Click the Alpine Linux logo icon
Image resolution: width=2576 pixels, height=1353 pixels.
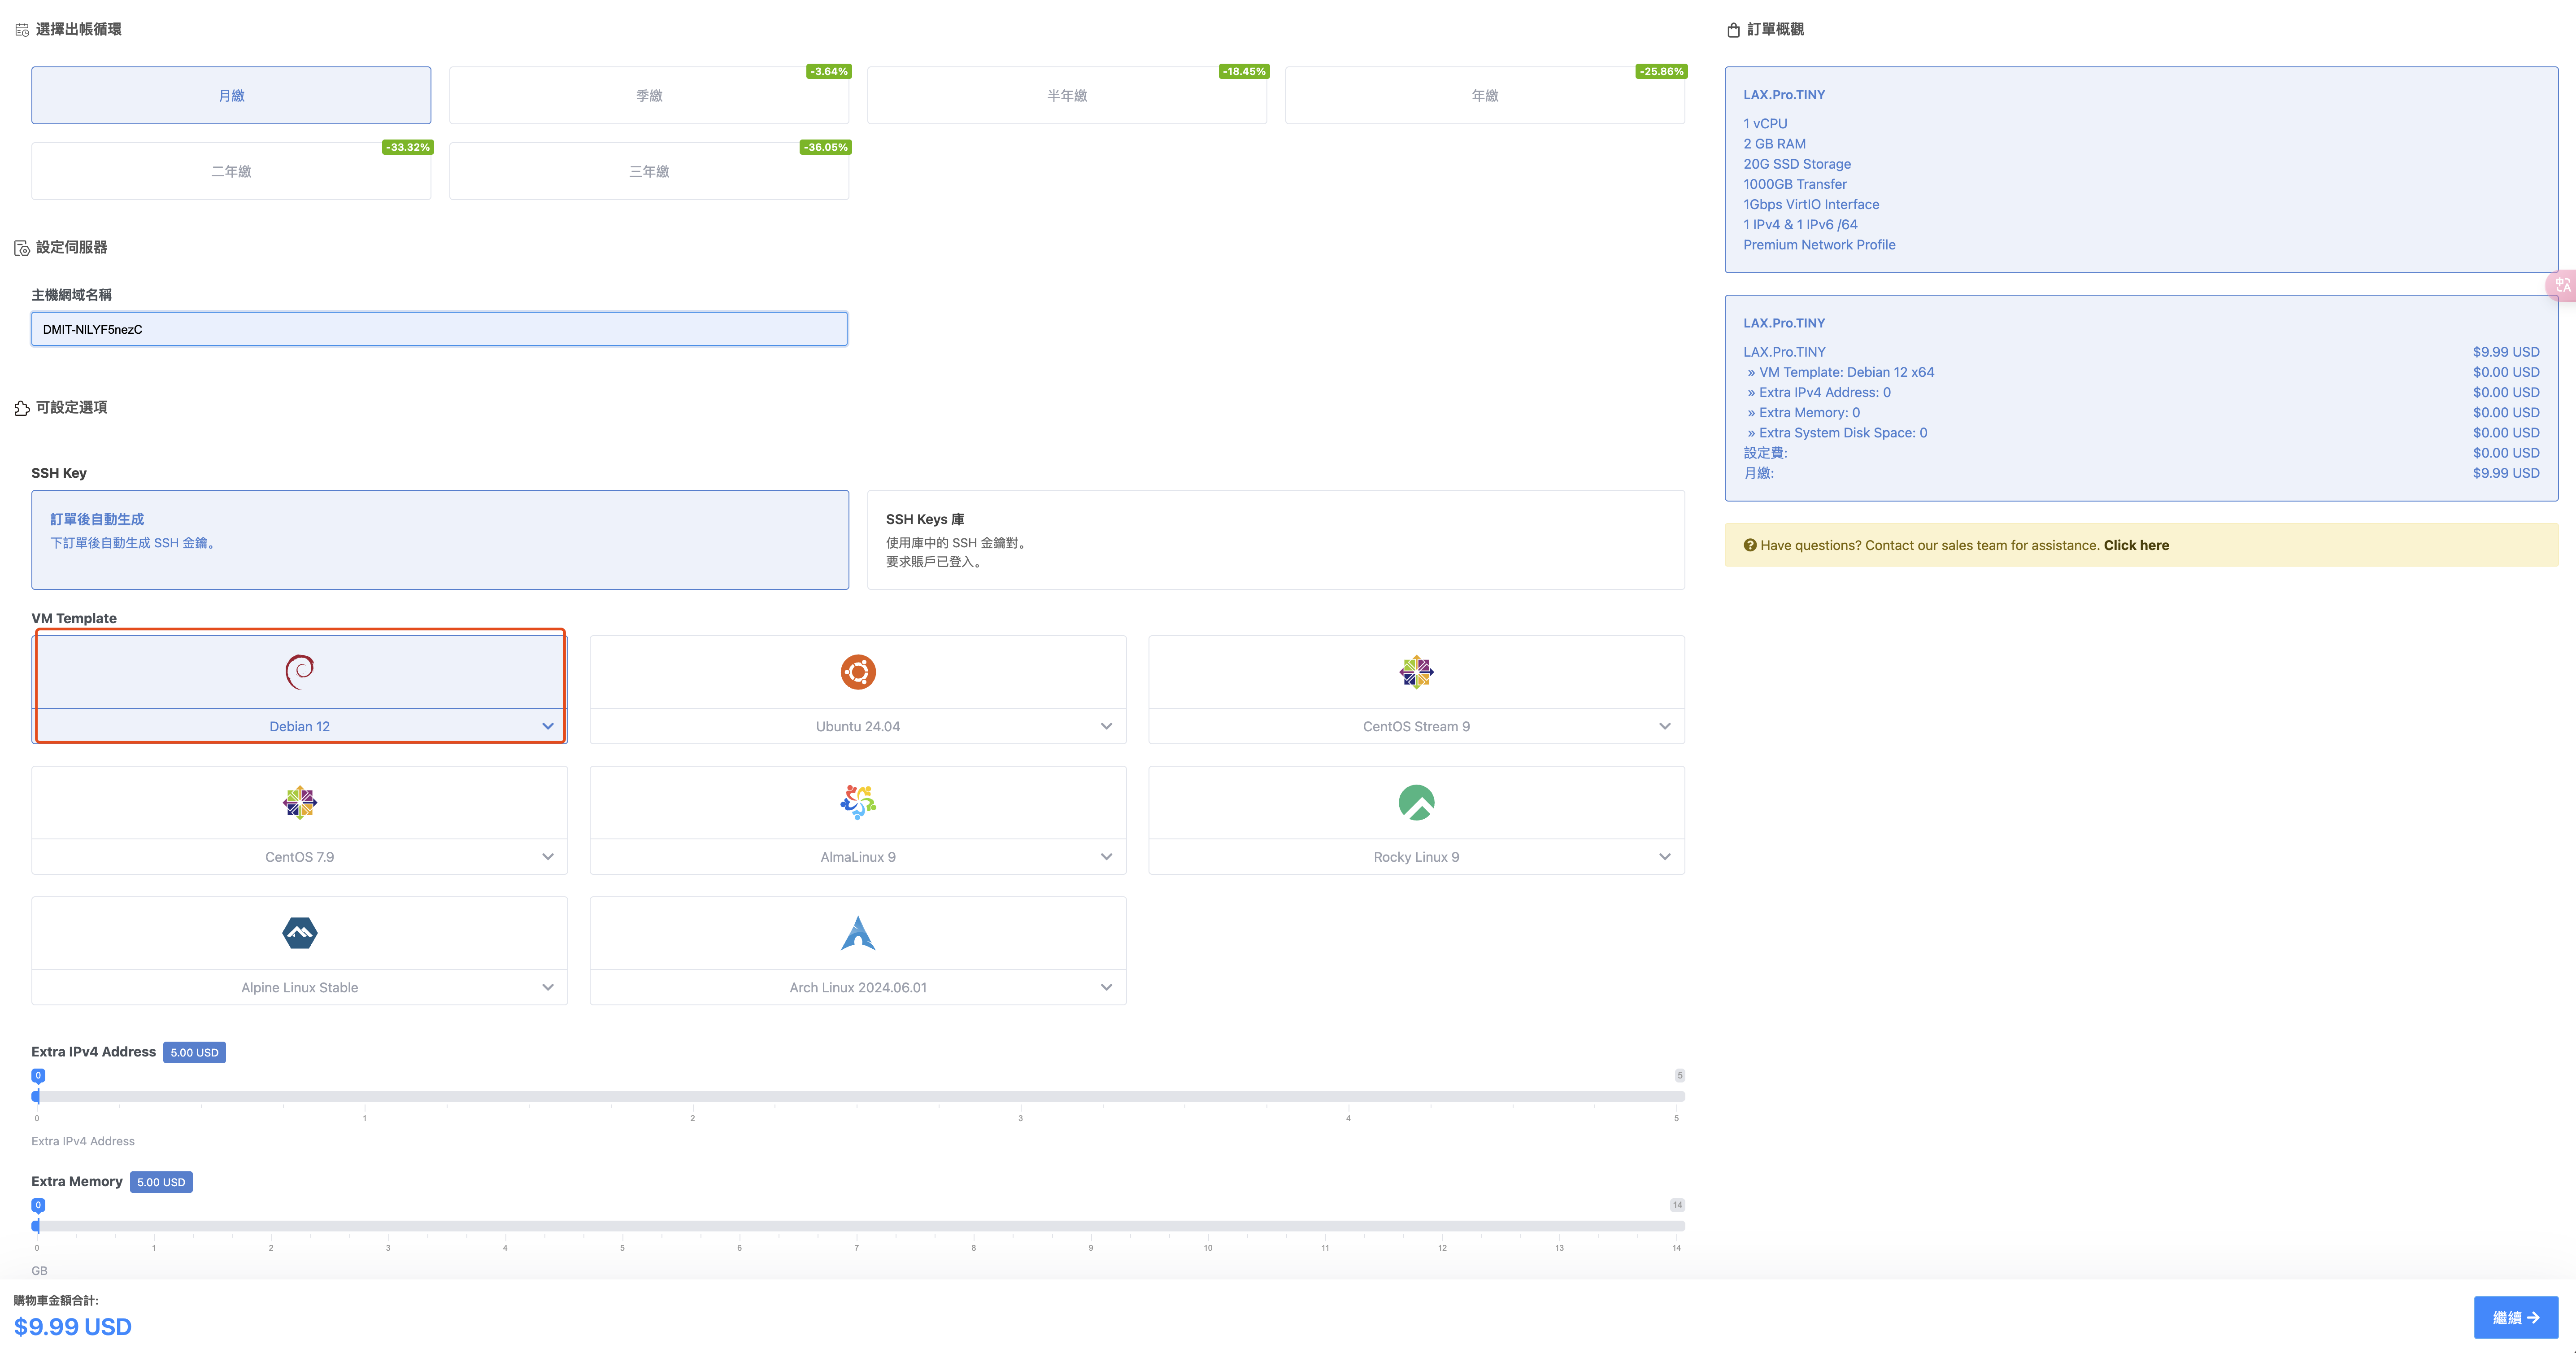click(x=299, y=933)
